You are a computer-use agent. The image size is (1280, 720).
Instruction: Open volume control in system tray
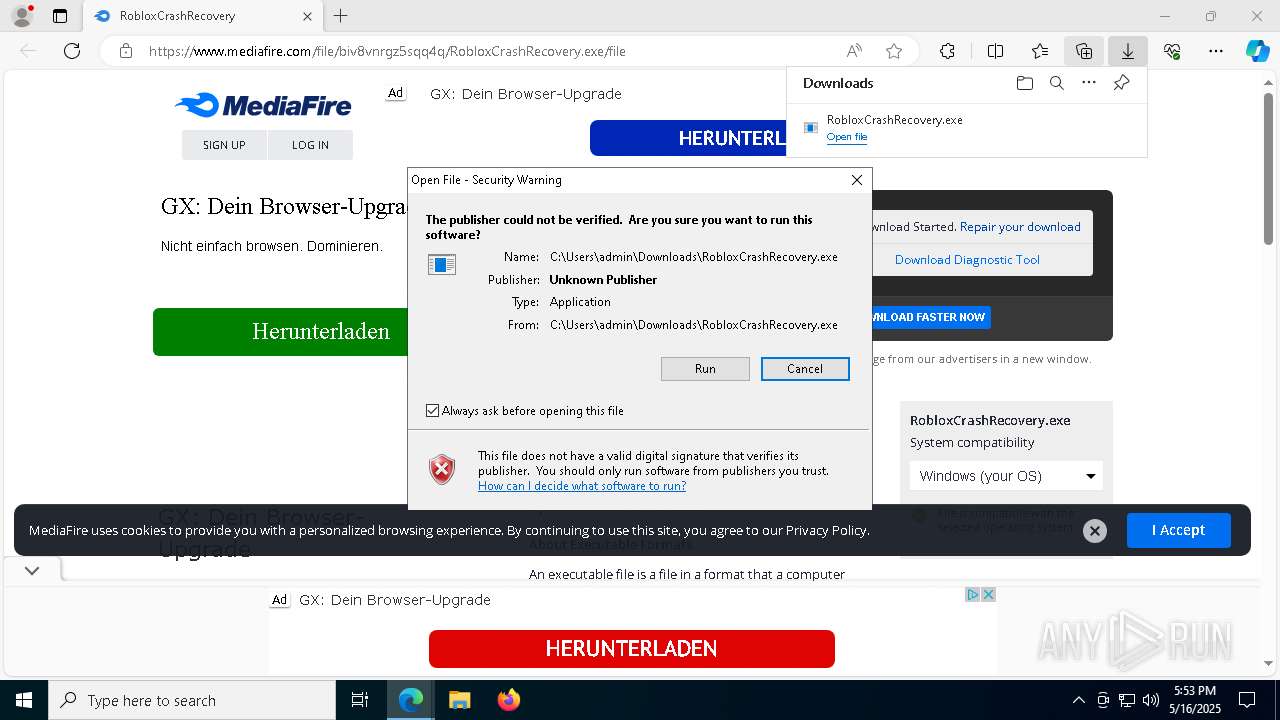(1151, 700)
